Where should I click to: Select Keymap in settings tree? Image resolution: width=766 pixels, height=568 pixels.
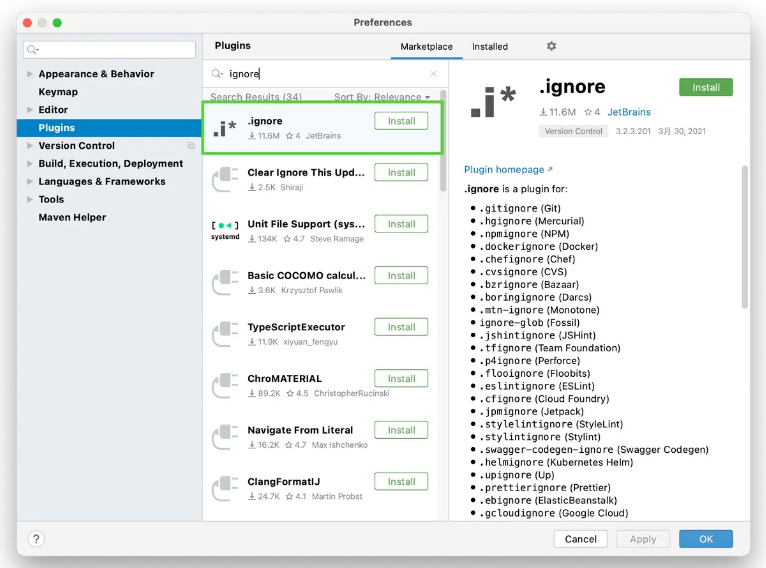tap(58, 92)
